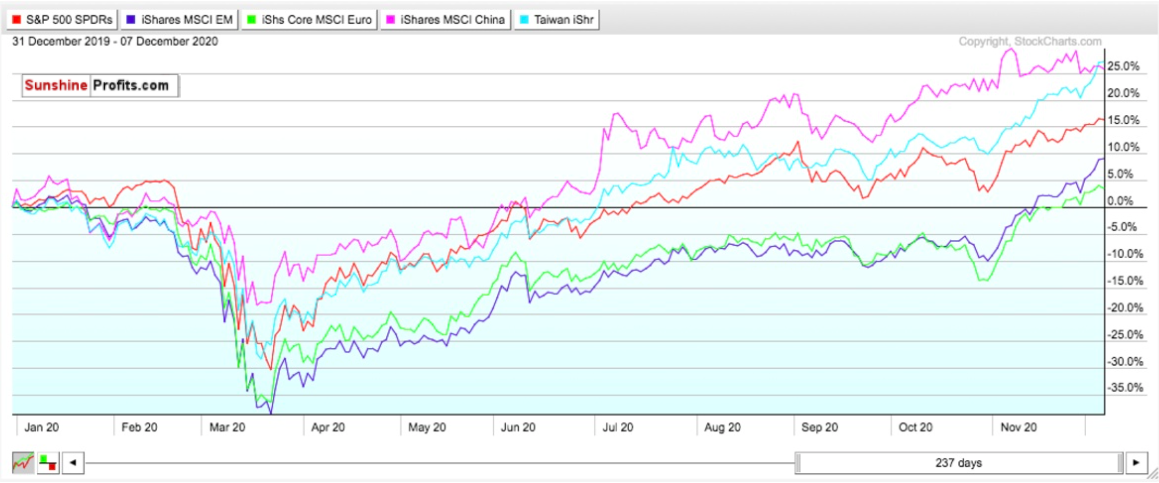Click the Jan 20 axis label

click(x=41, y=427)
